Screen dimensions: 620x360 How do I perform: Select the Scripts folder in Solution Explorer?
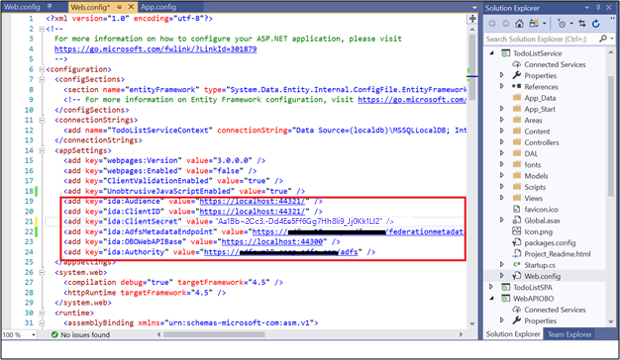tap(535, 187)
